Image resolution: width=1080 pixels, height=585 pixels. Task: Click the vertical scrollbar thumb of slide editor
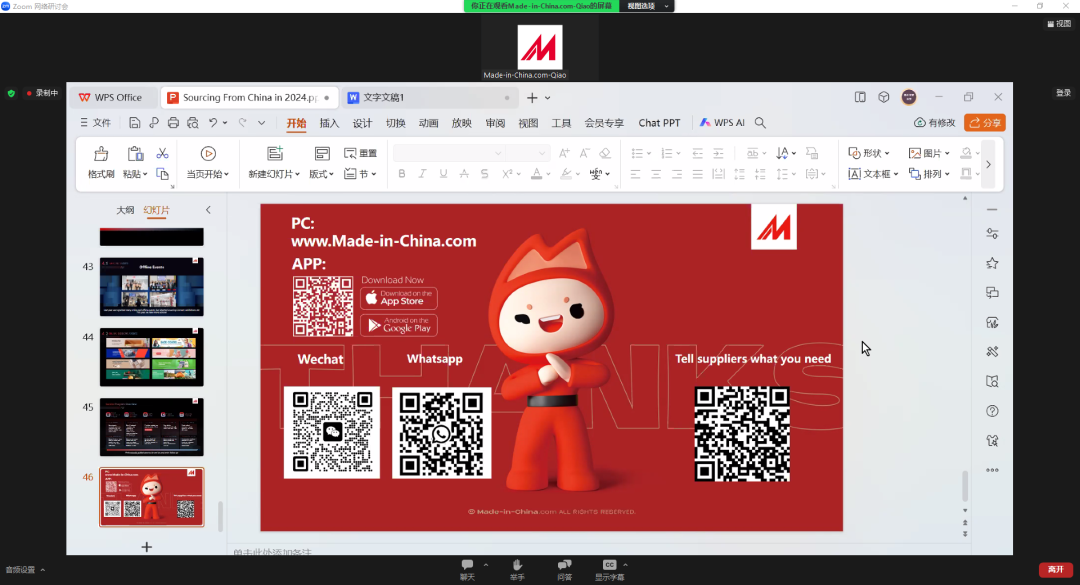pos(965,486)
